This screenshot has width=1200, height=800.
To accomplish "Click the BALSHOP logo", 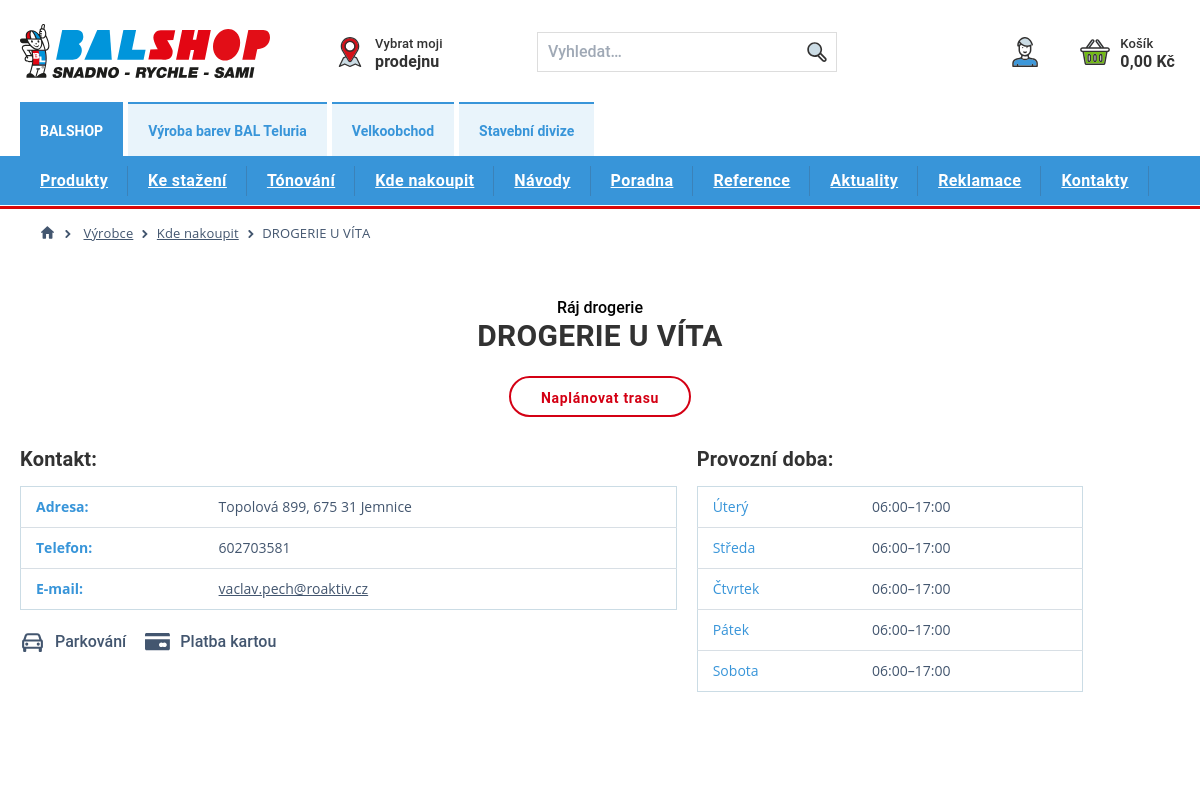I will (x=145, y=52).
